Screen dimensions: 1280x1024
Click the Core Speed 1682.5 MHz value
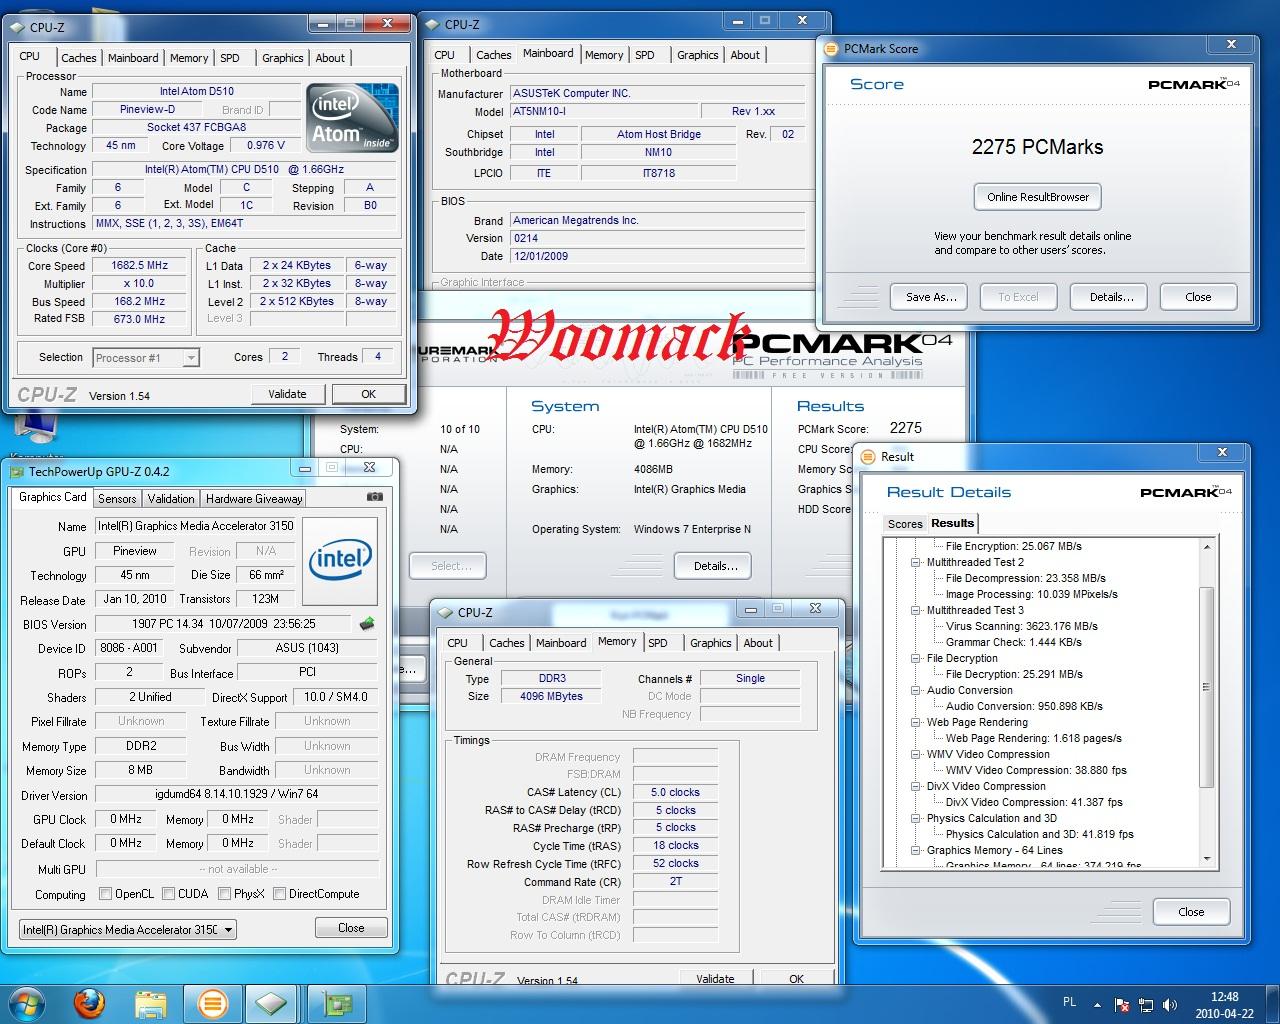(139, 266)
